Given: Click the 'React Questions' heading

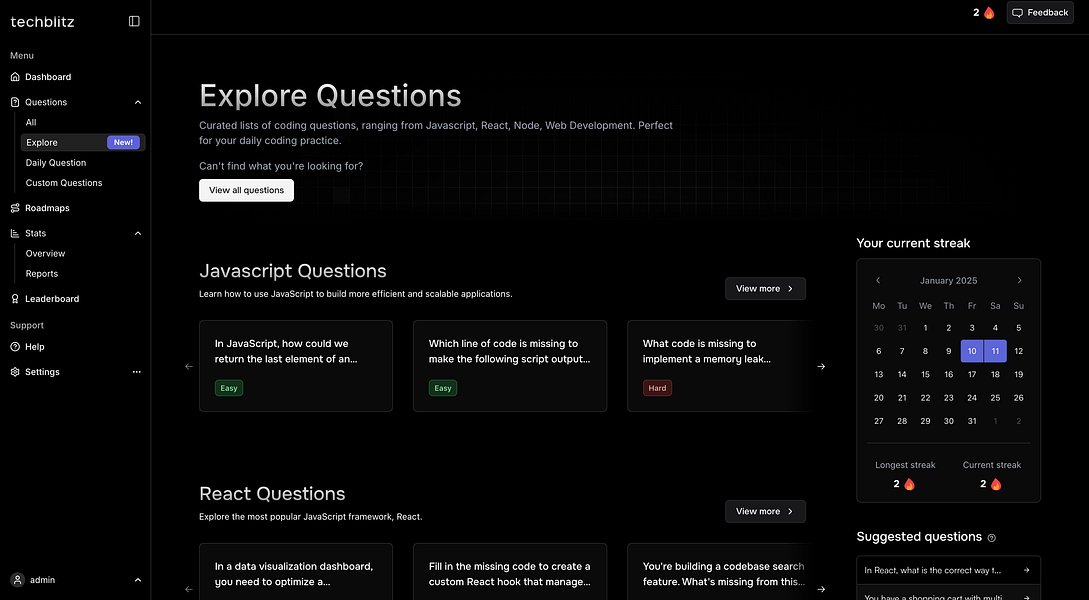Looking at the screenshot, I should pos(272,493).
